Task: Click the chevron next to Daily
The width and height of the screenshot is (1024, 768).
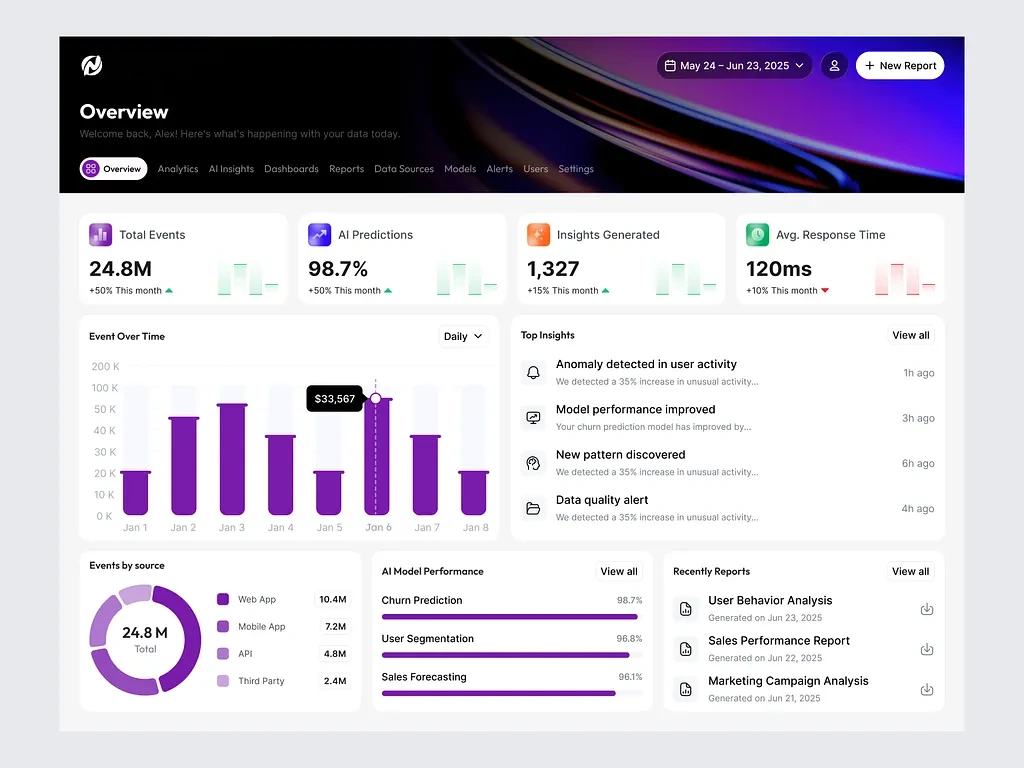Action: [x=478, y=336]
